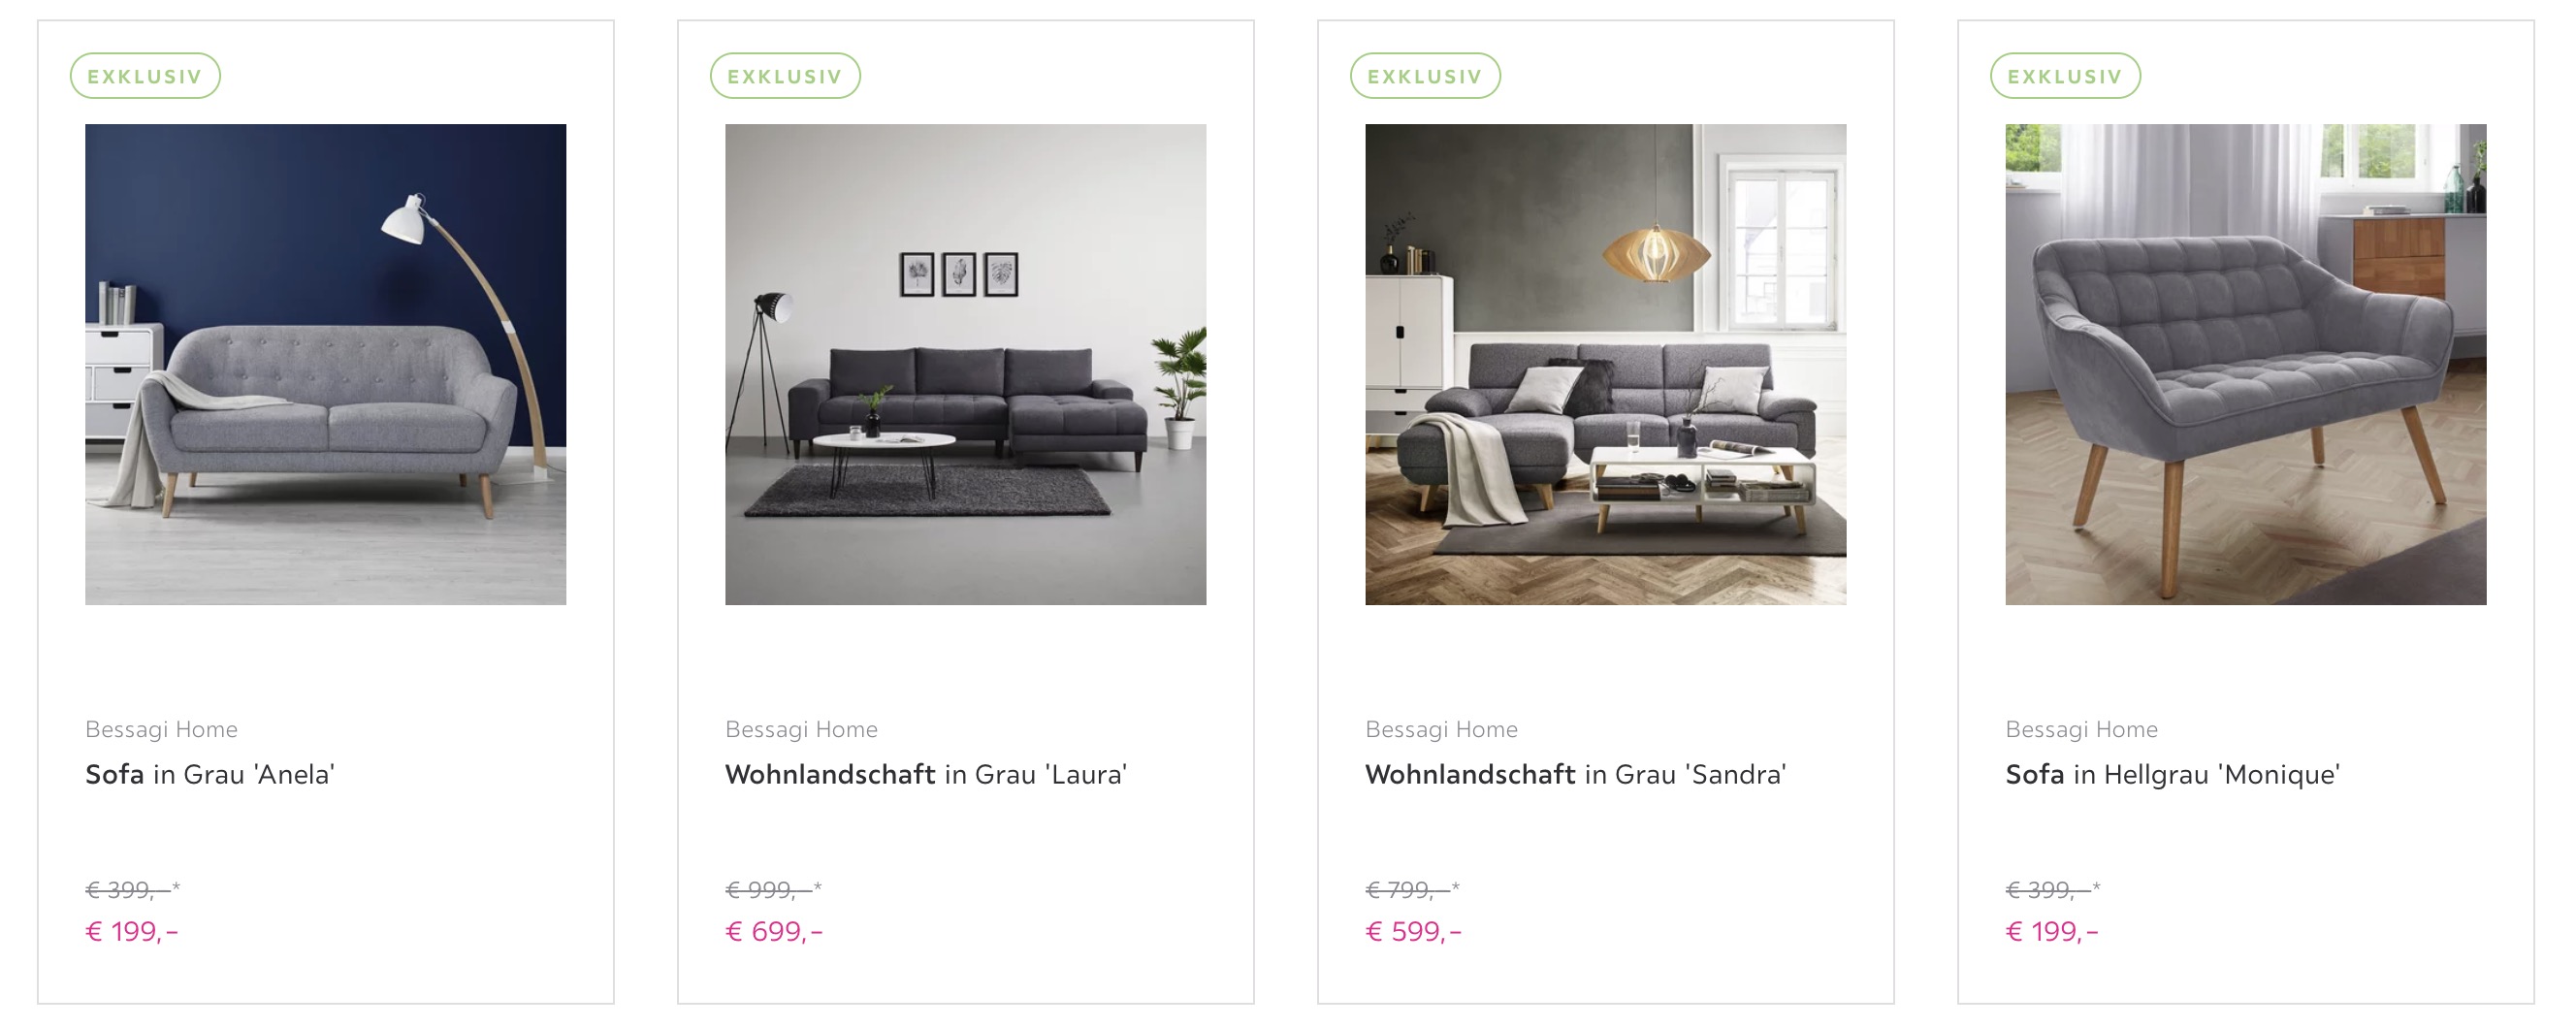The height and width of the screenshot is (1028, 2576).
Task: Open the Monique sofa product image
Action: [2245, 364]
